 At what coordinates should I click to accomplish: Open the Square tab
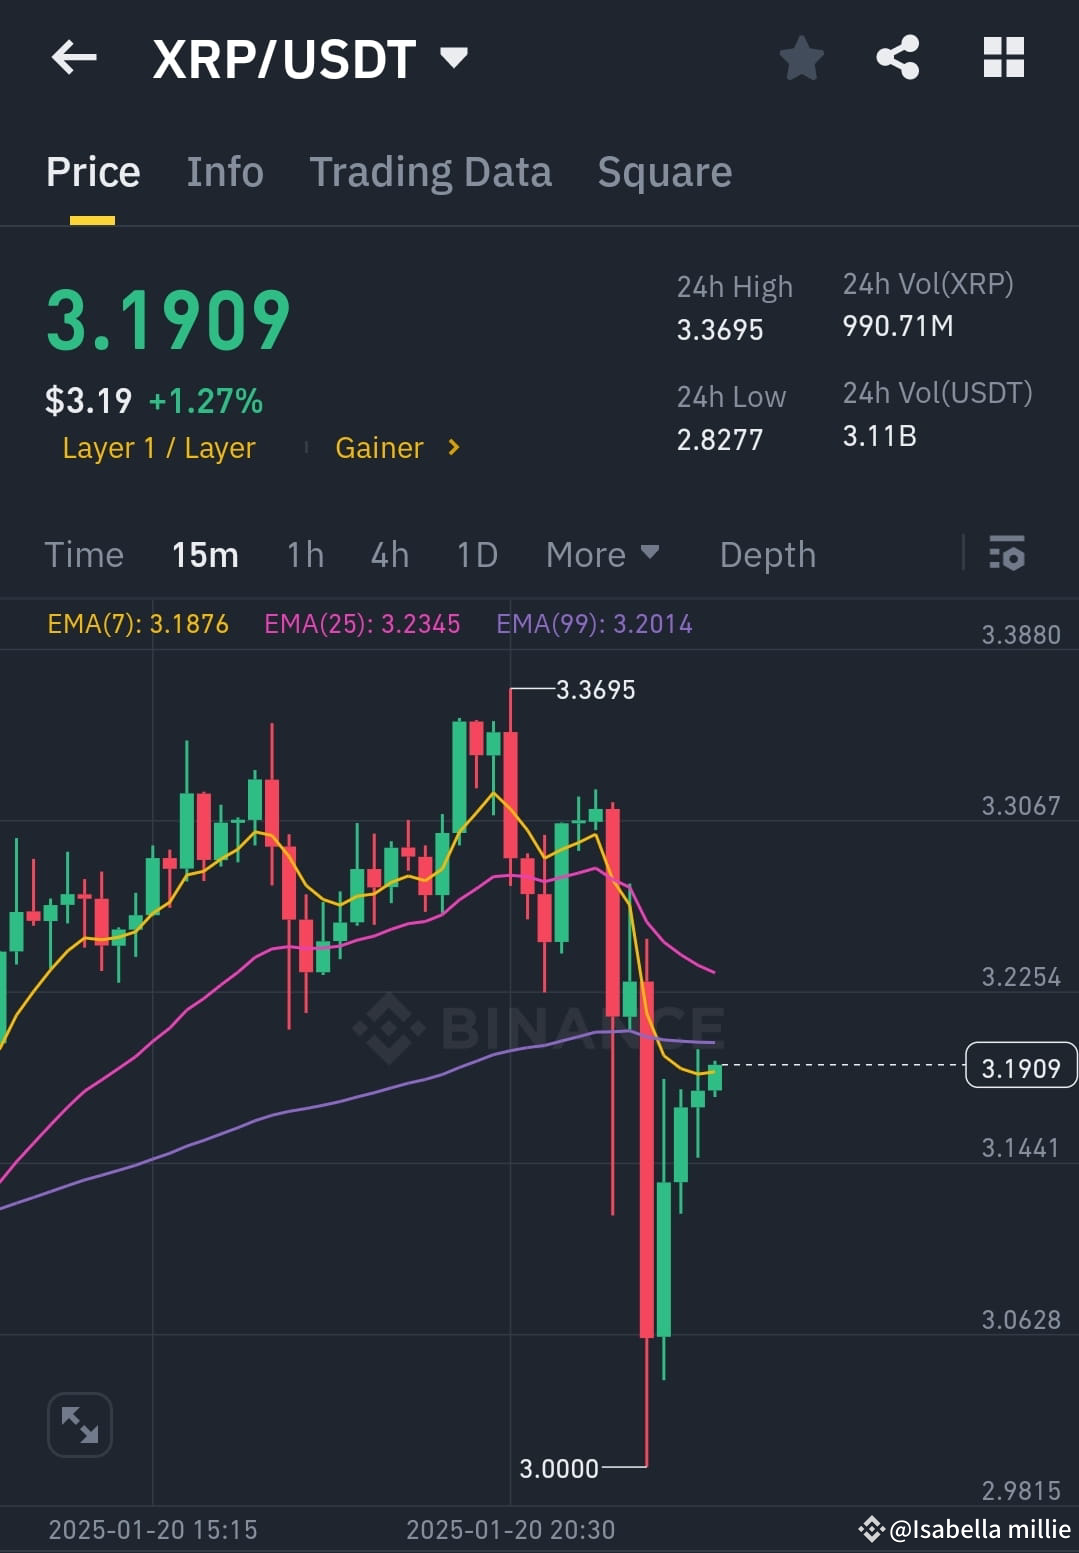point(664,171)
